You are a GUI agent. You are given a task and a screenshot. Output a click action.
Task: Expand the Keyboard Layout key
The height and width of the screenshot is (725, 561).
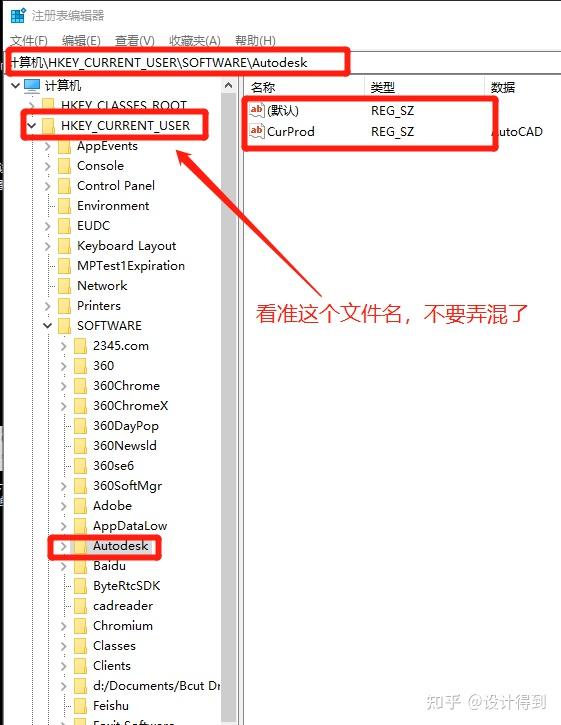pos(47,246)
